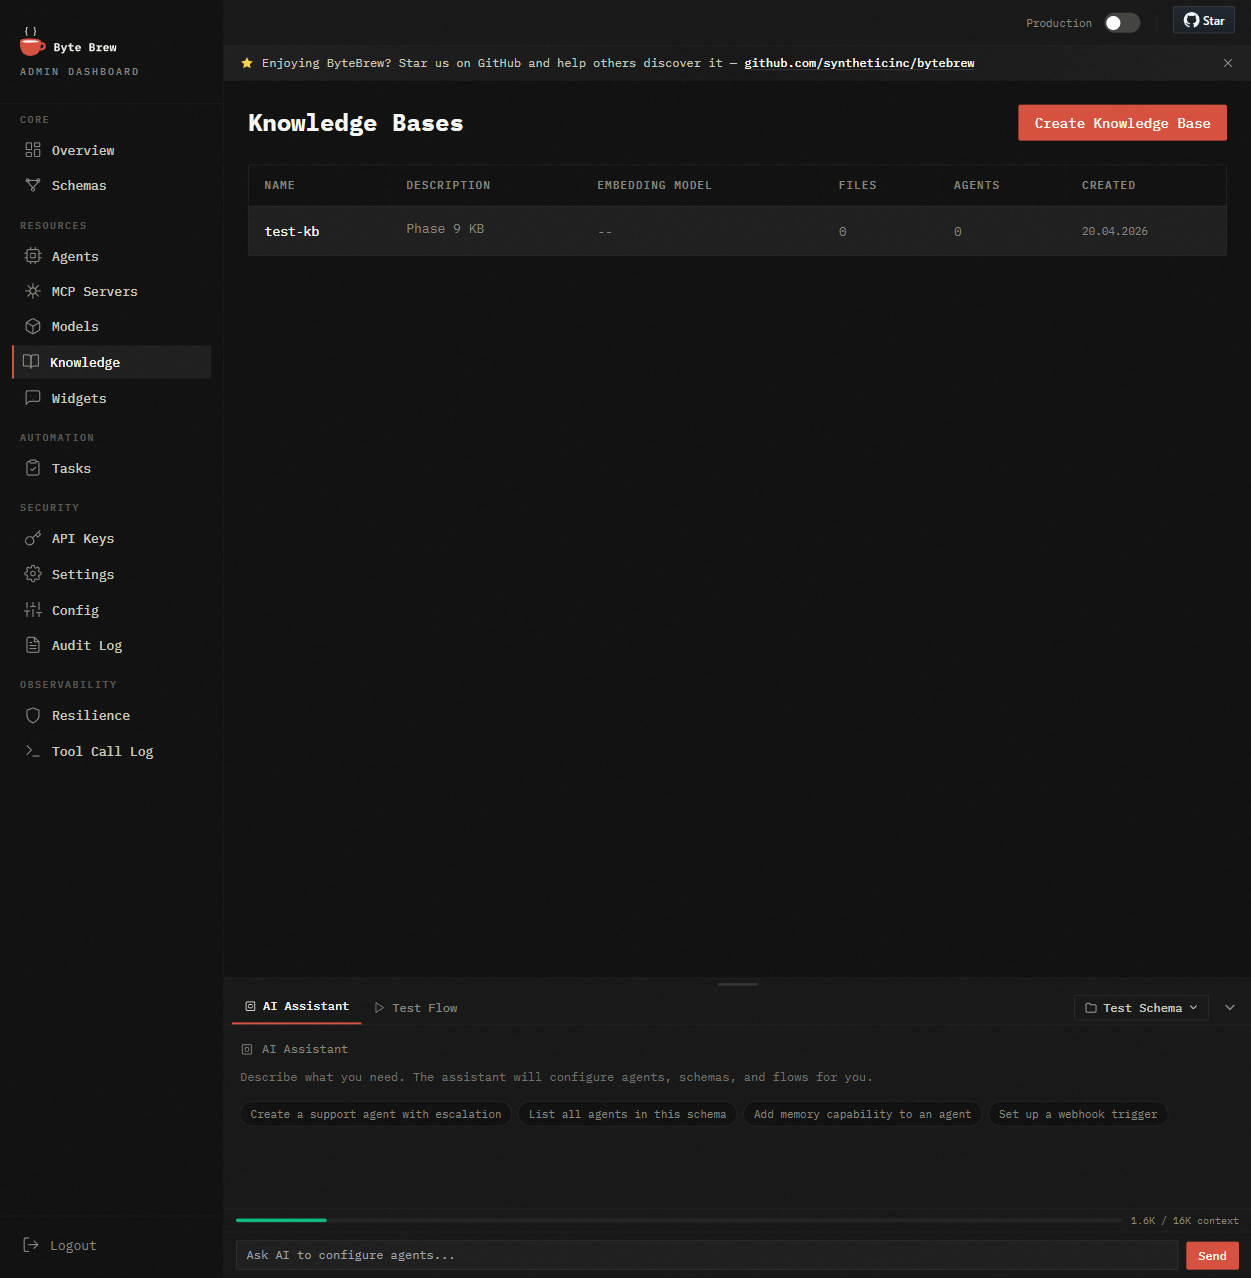The height and width of the screenshot is (1278, 1251).
Task: Open the test-kb knowledge base row
Action: 737,231
